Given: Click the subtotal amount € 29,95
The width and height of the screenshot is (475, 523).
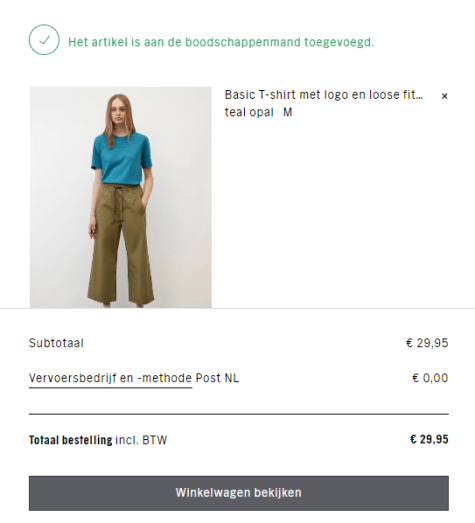Looking at the screenshot, I should coord(427,343).
